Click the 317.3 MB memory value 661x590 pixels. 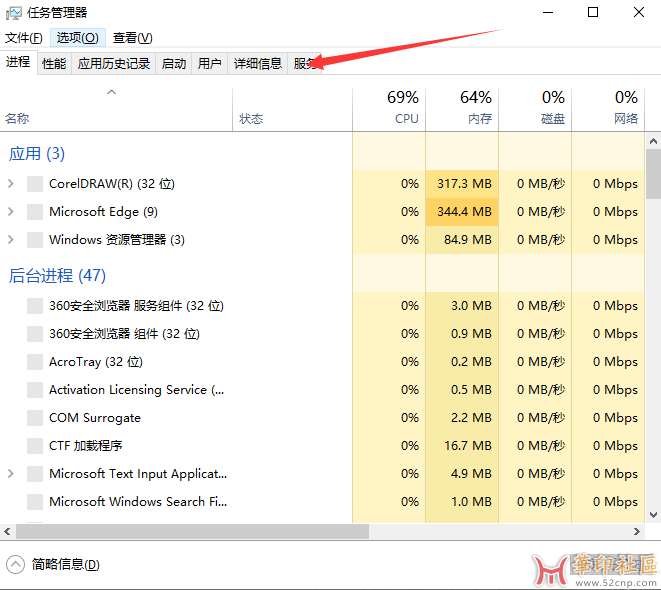[x=464, y=184]
